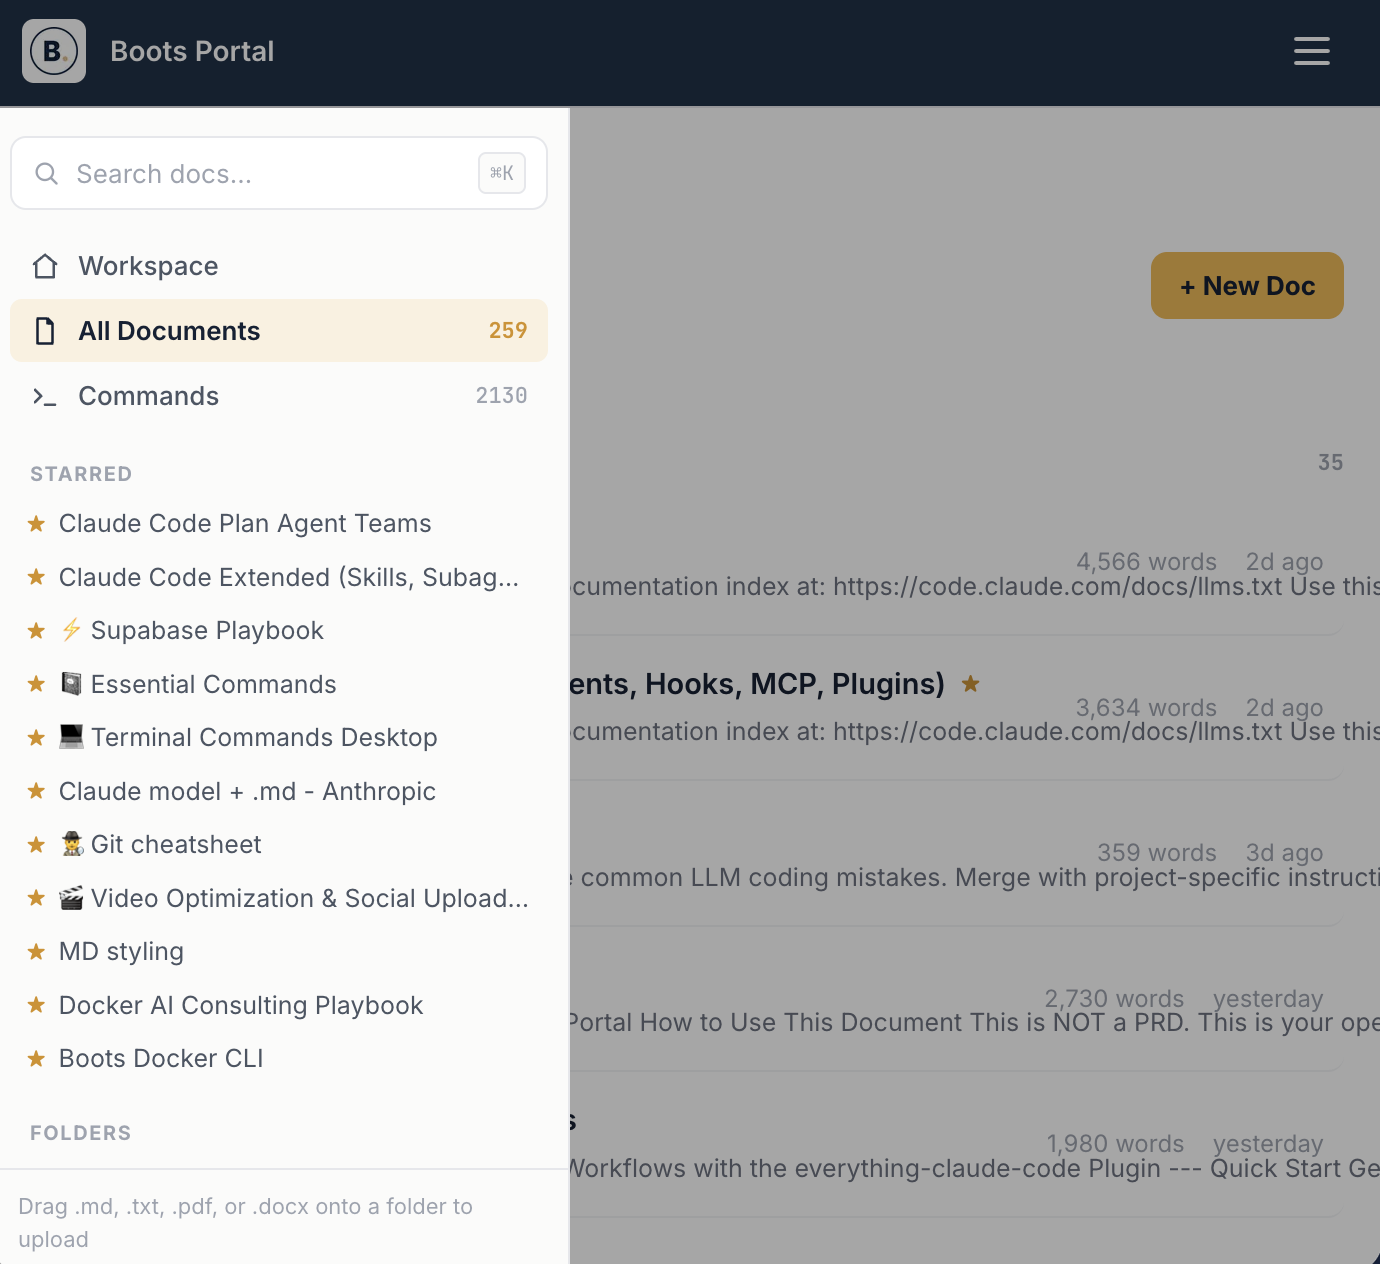Click the 259 document count badge
This screenshot has height=1264, width=1380.
click(508, 331)
